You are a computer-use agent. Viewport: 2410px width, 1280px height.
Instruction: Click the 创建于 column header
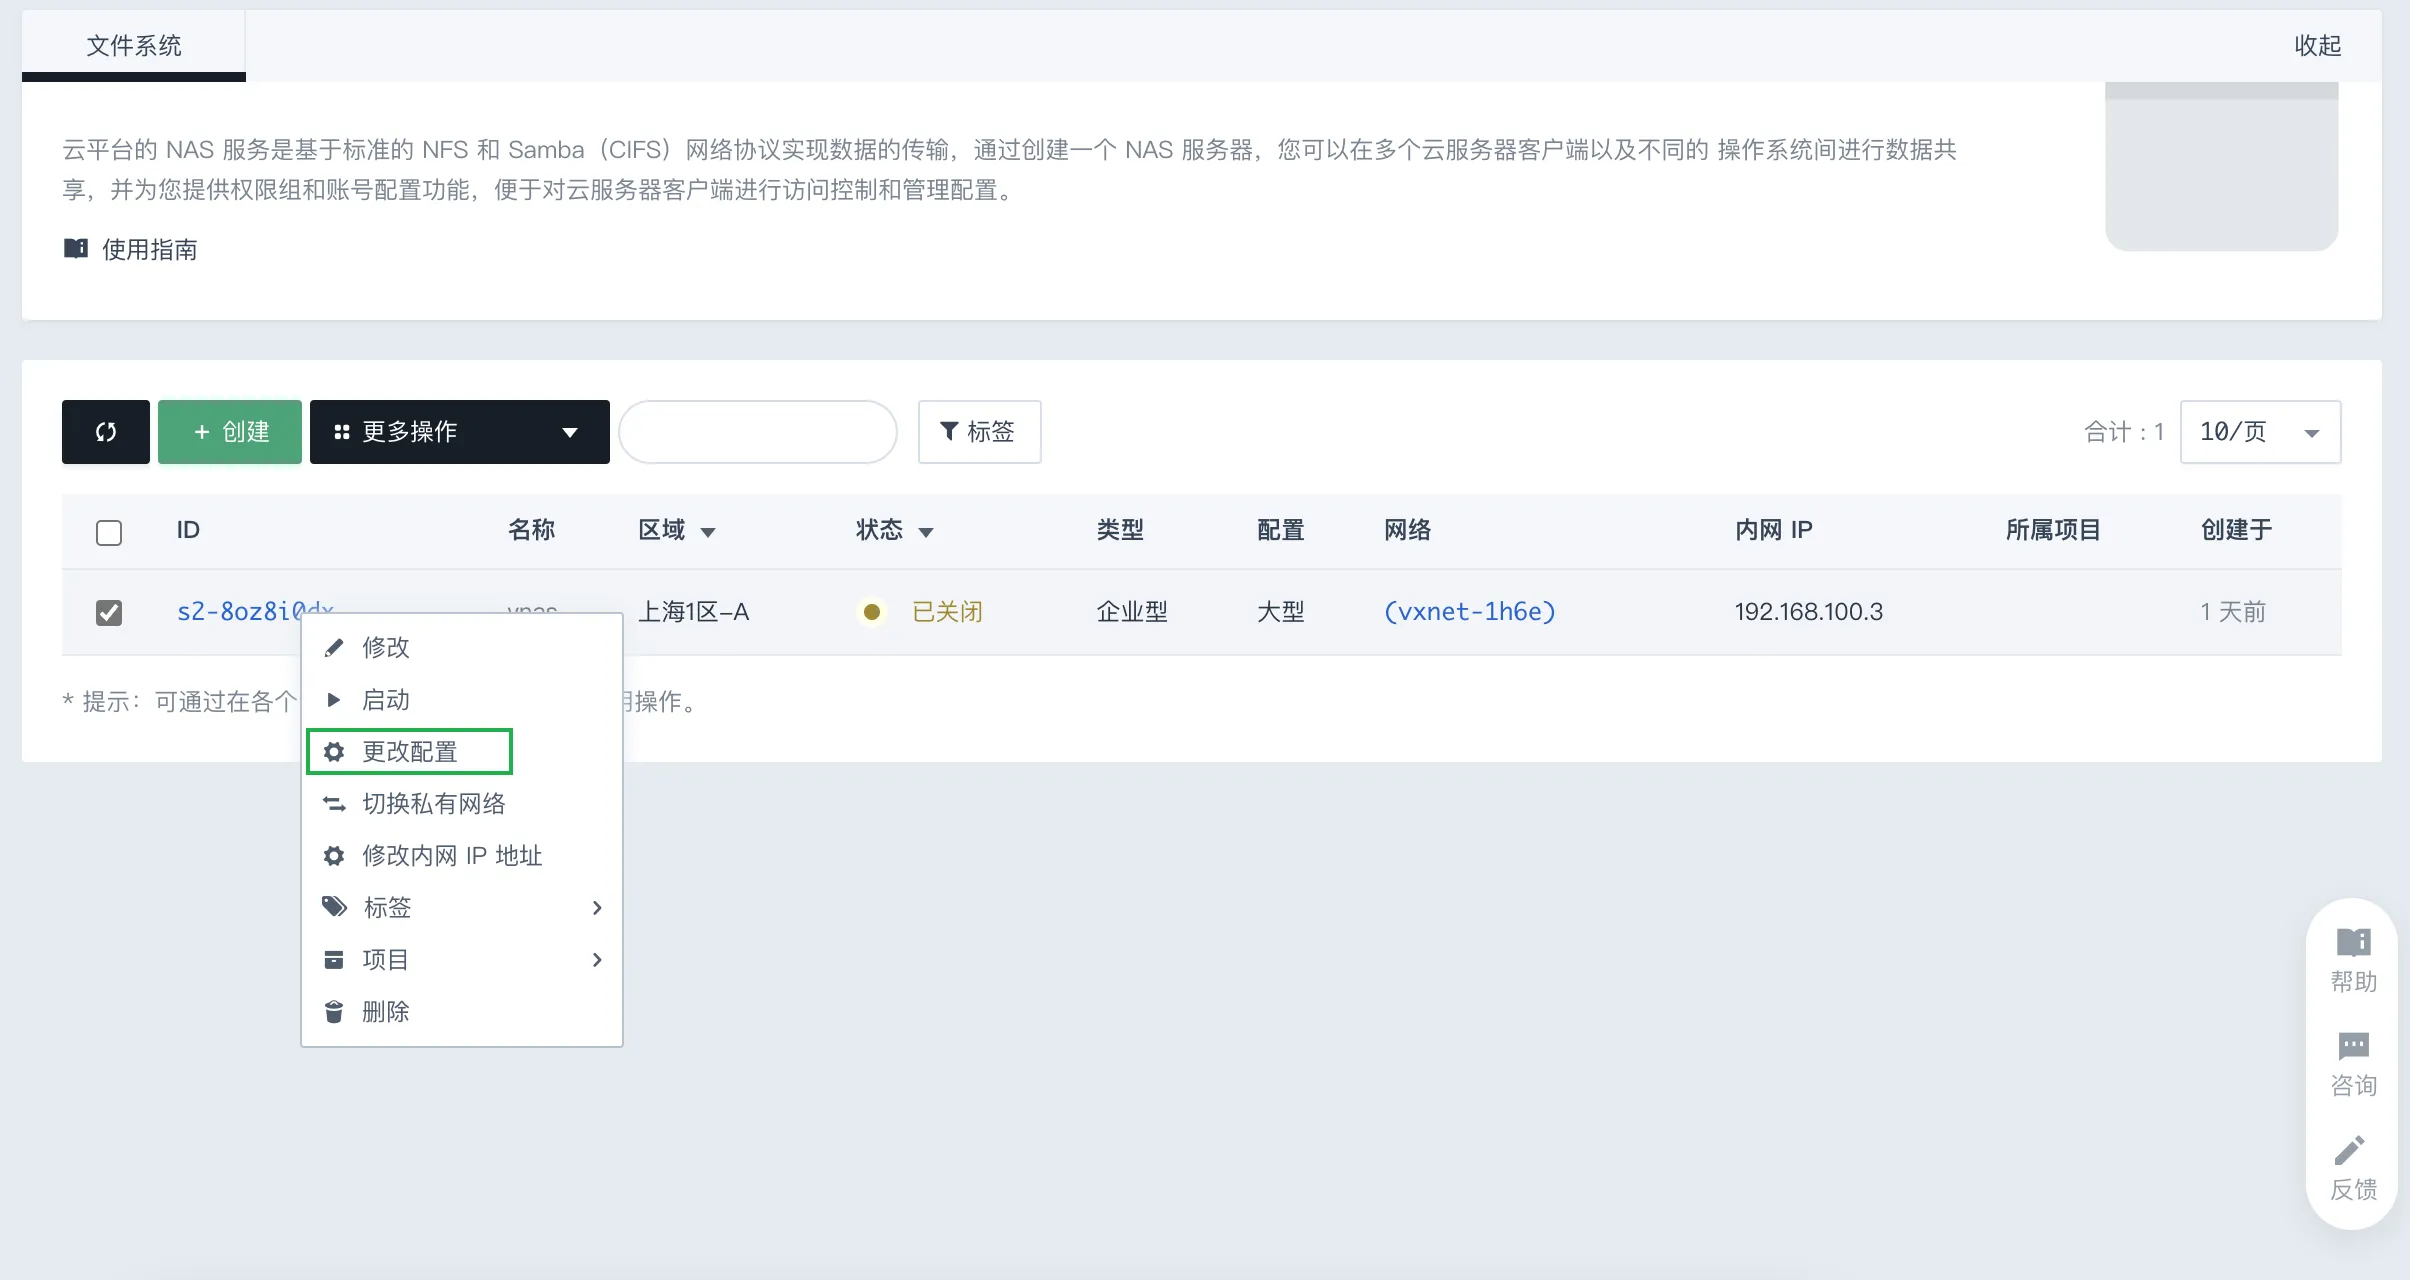point(2236,530)
